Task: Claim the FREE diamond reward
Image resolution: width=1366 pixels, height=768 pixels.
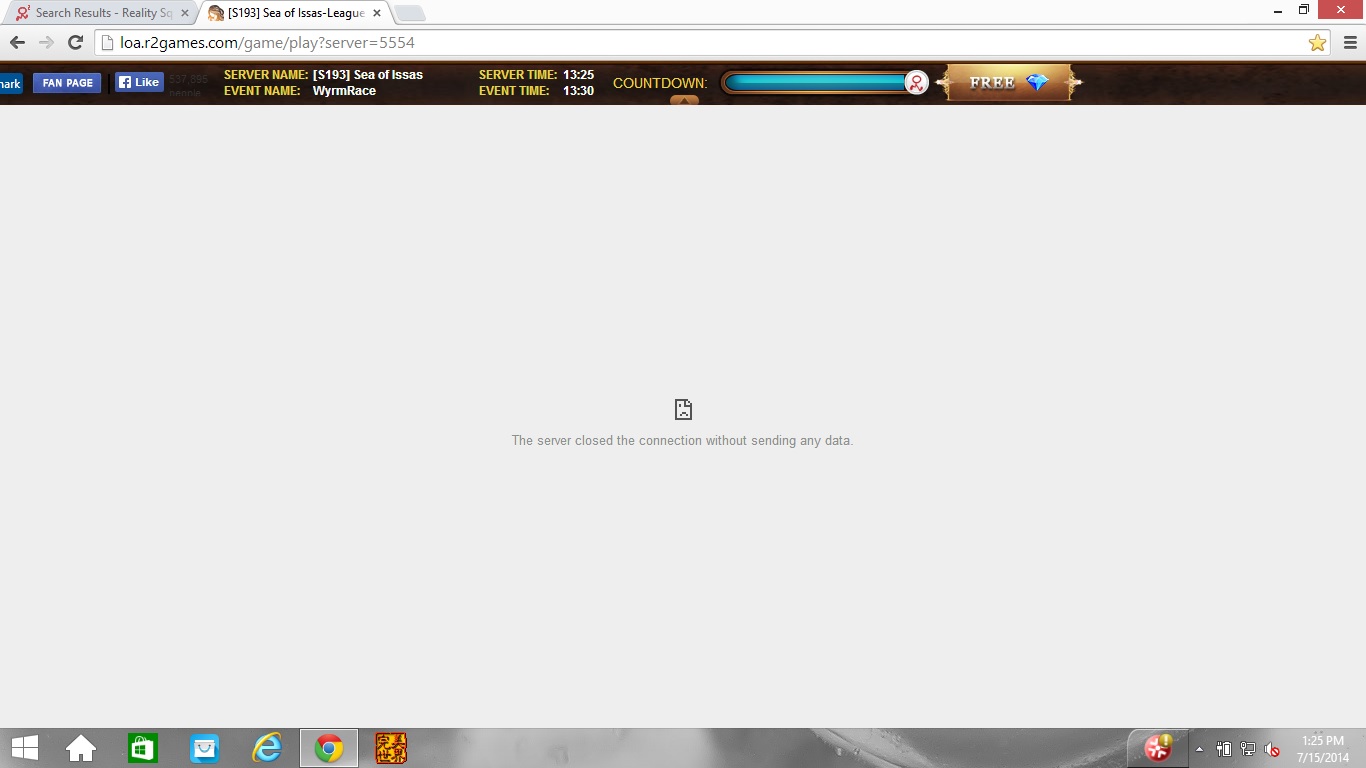Action: pyautogui.click(x=1007, y=83)
